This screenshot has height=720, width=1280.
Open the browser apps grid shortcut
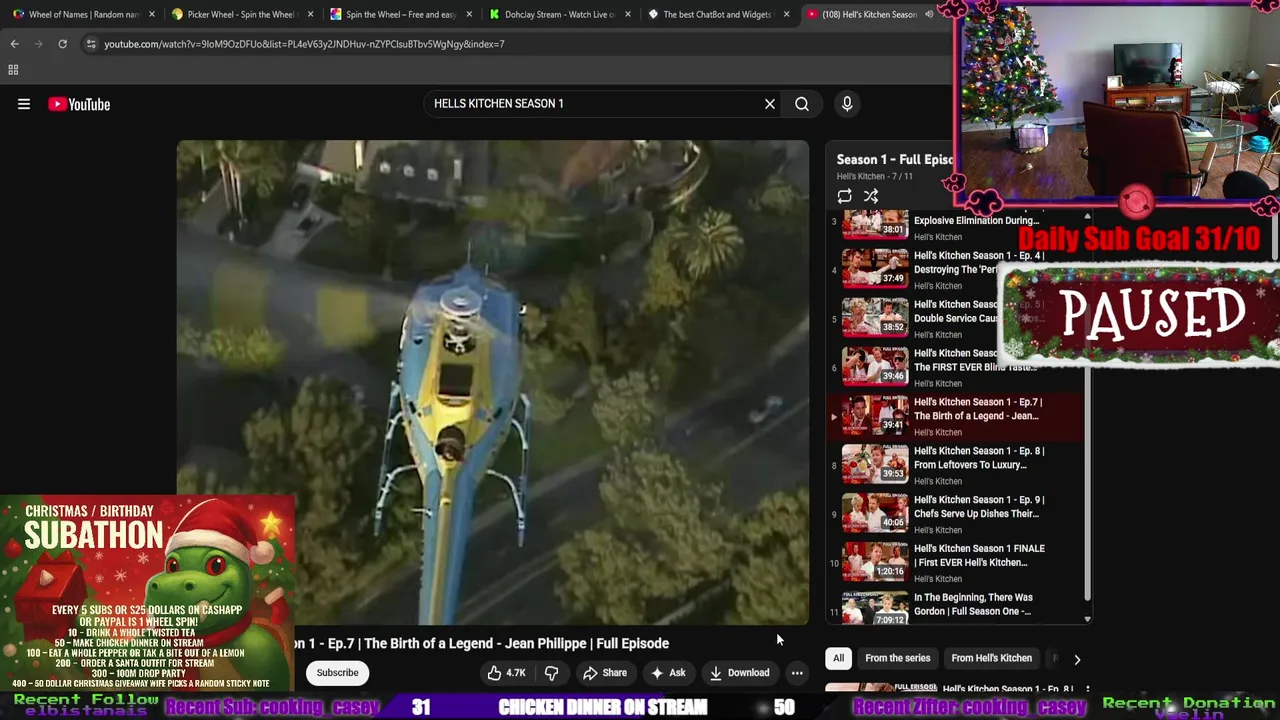coord(13,70)
